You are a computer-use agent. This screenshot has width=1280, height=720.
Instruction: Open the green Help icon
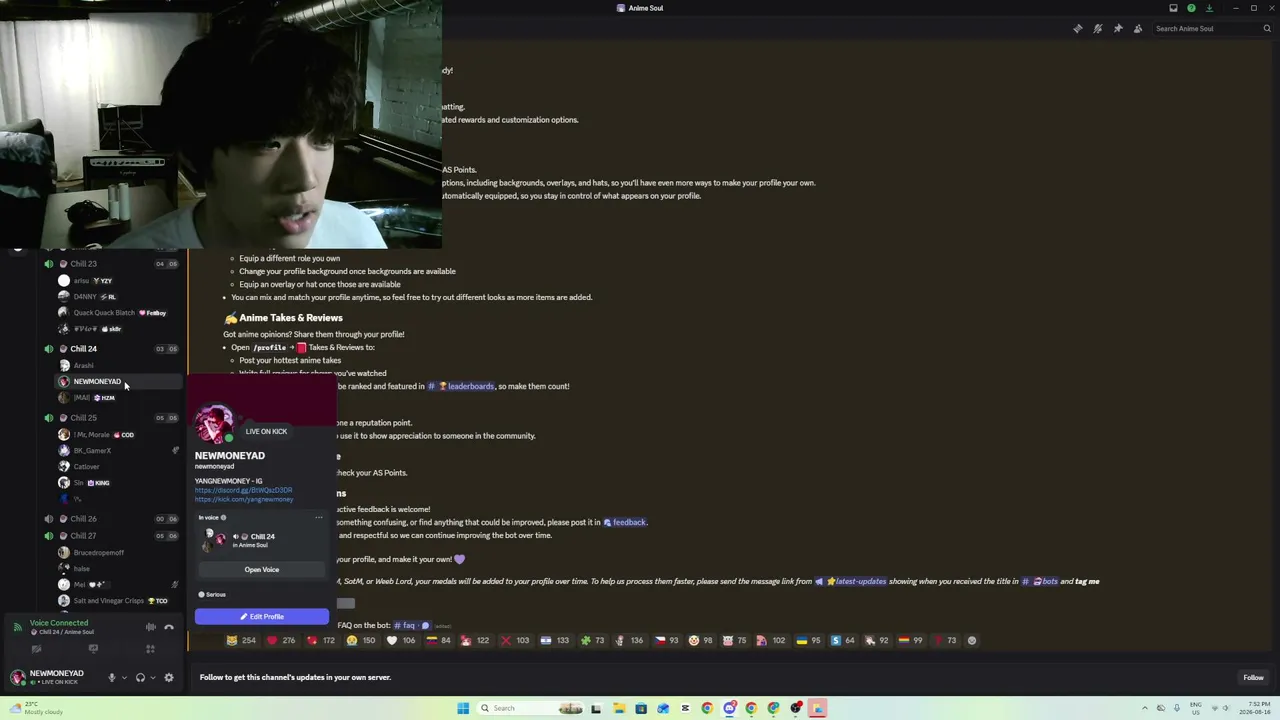(x=1191, y=8)
